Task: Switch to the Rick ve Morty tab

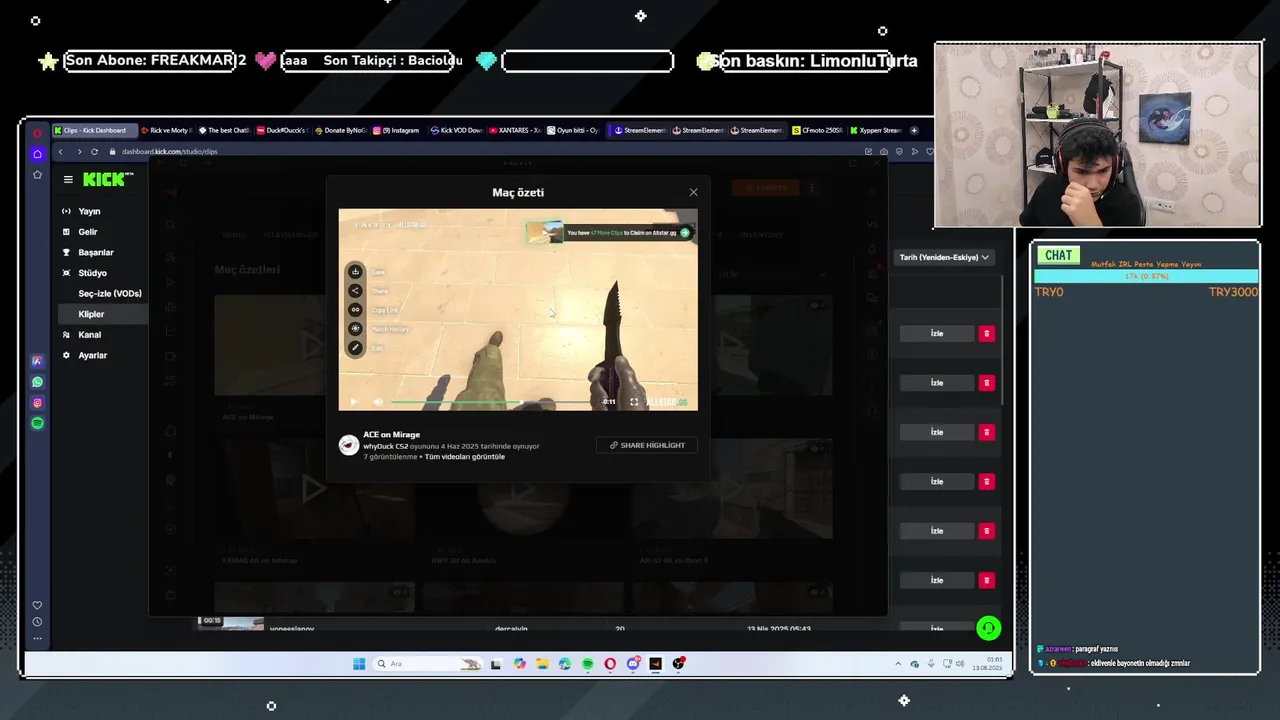Action: 166,130
